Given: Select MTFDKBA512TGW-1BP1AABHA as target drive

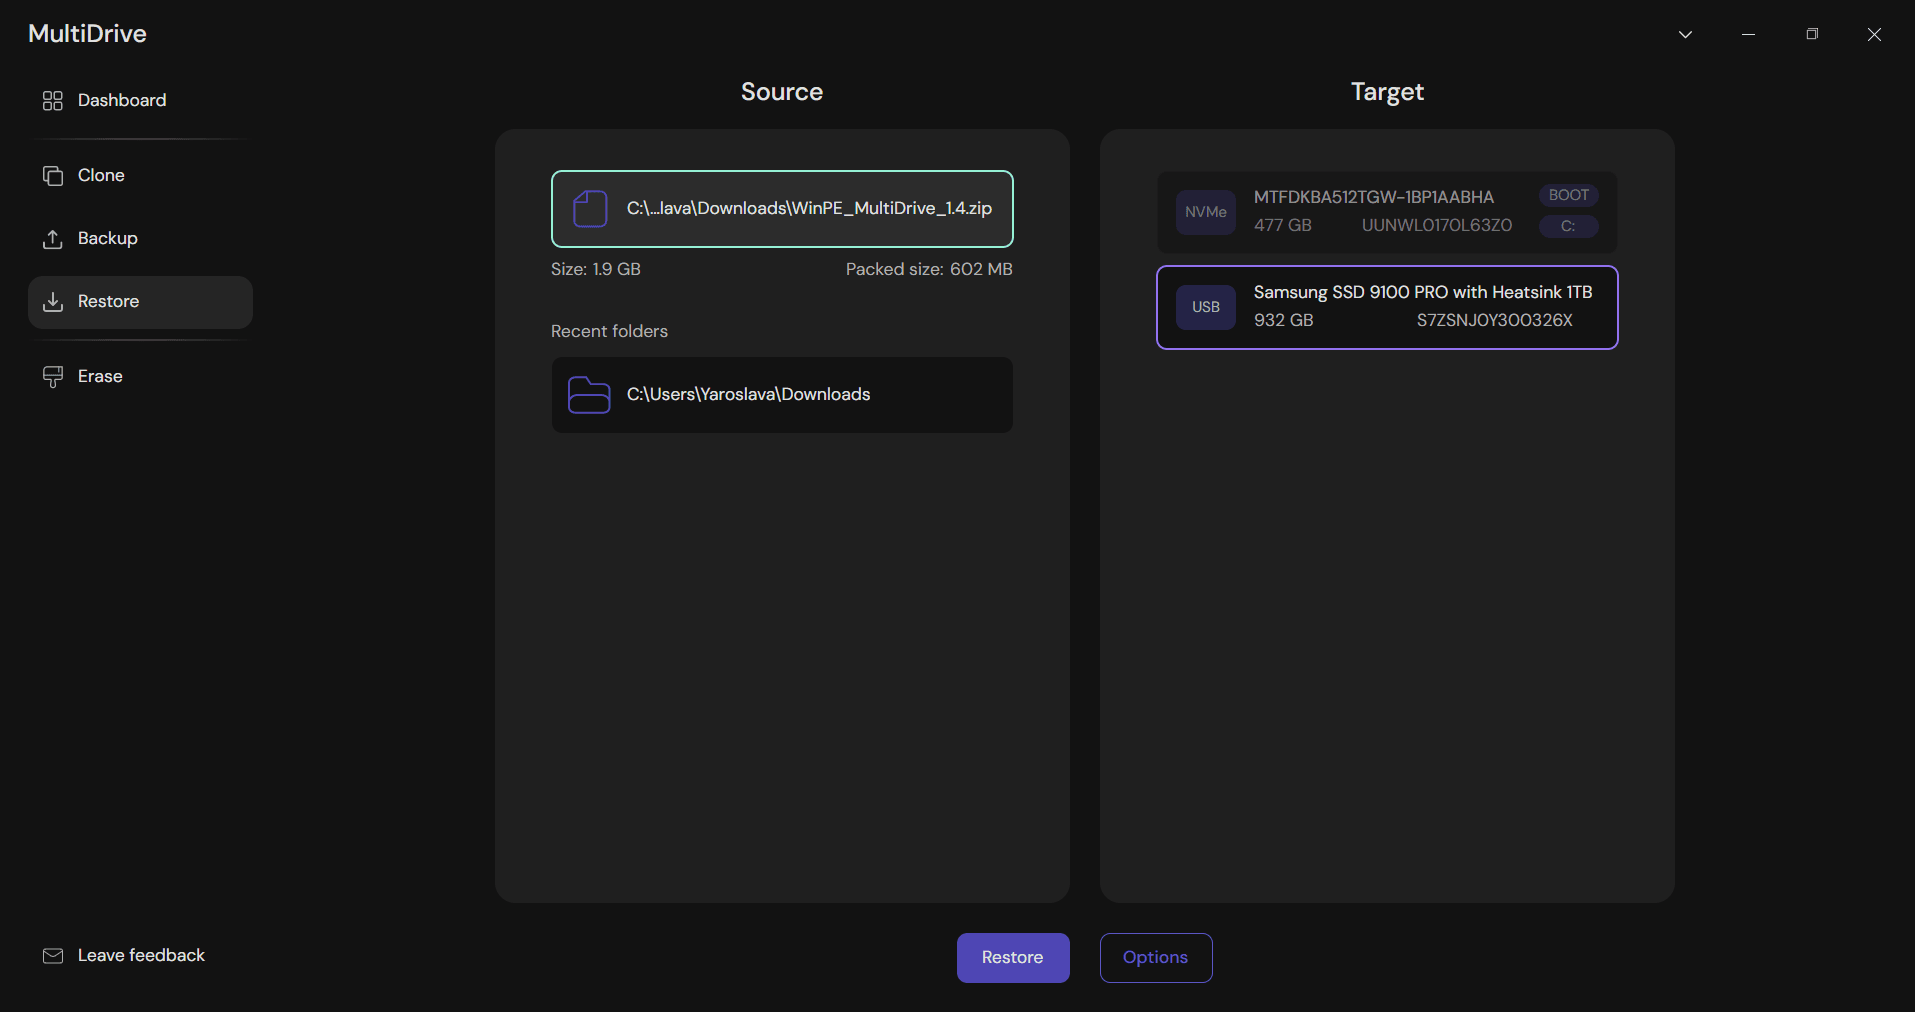Looking at the screenshot, I should (1387, 212).
